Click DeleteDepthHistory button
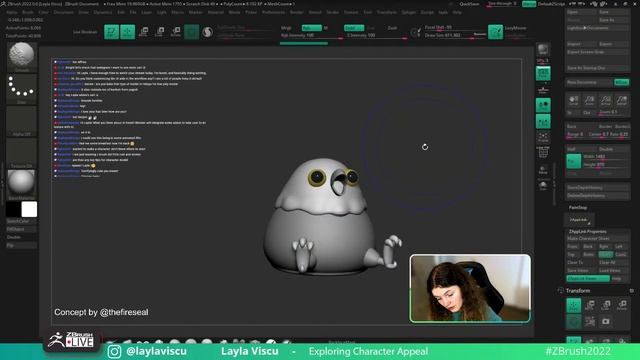Screen dimensions: 640x360 pos(597,196)
